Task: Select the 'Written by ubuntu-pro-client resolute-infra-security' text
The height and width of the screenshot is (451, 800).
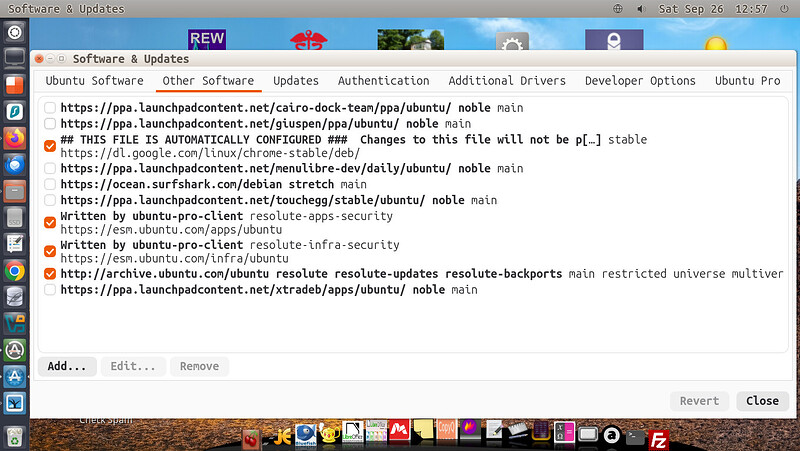Action: pyautogui.click(x=230, y=245)
